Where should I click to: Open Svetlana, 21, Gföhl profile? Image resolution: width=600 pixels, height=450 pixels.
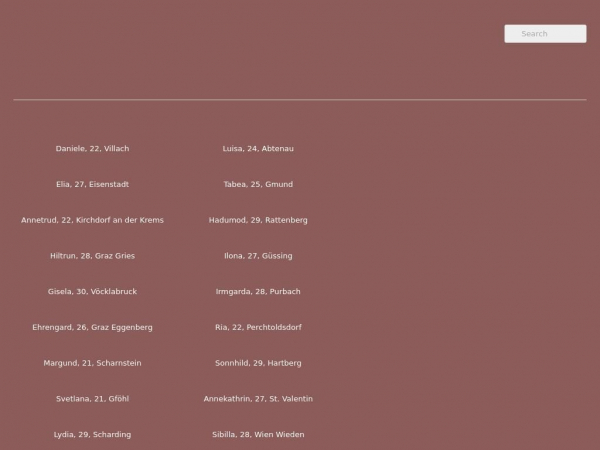coord(92,399)
